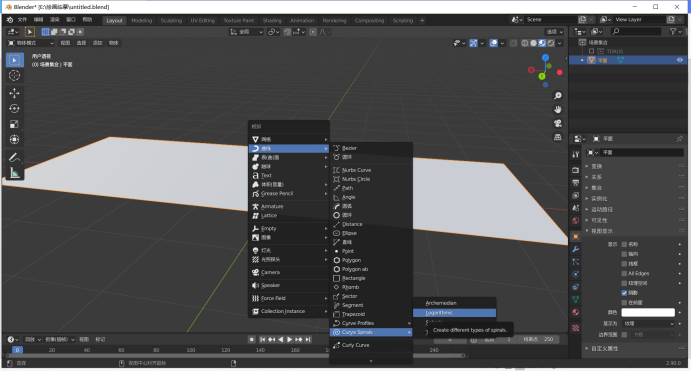Open the Object Constraints properties tab
This screenshot has width=692, height=371.
(575, 287)
